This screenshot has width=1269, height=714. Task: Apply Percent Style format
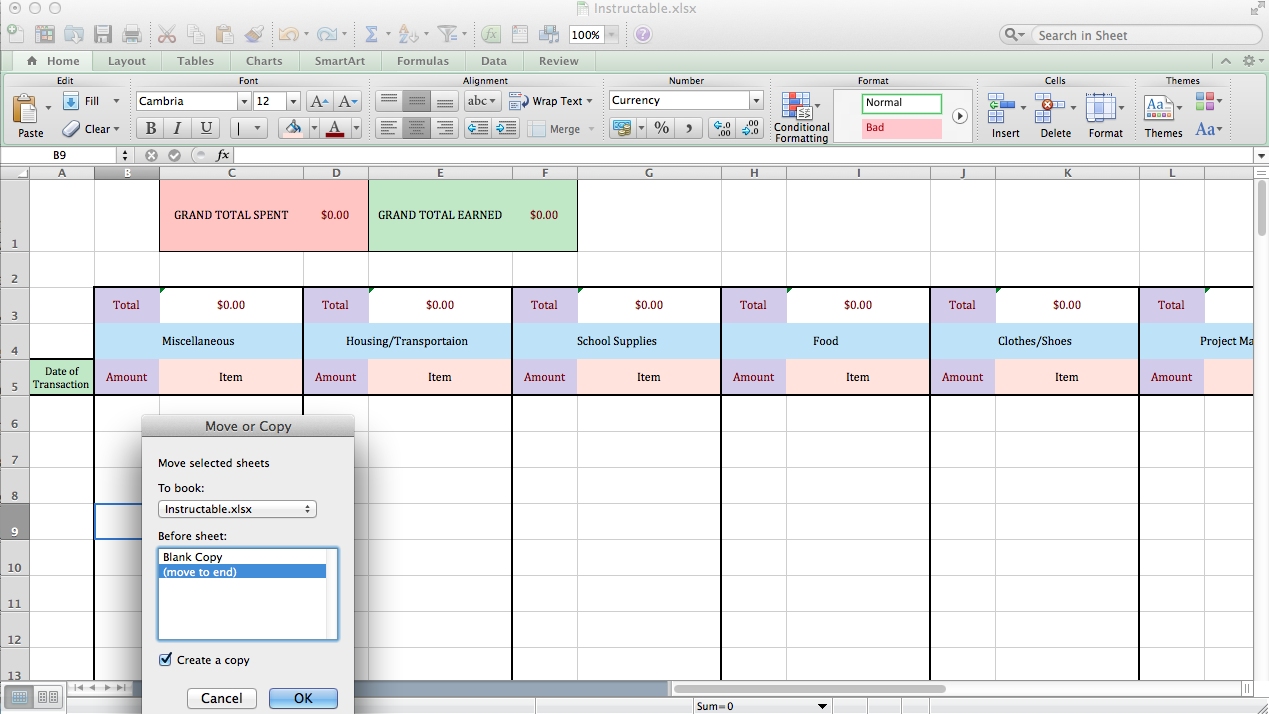click(x=662, y=128)
